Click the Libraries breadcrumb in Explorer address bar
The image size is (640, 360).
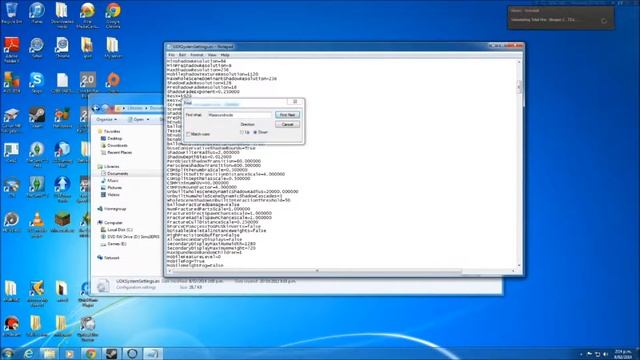(x=135, y=108)
